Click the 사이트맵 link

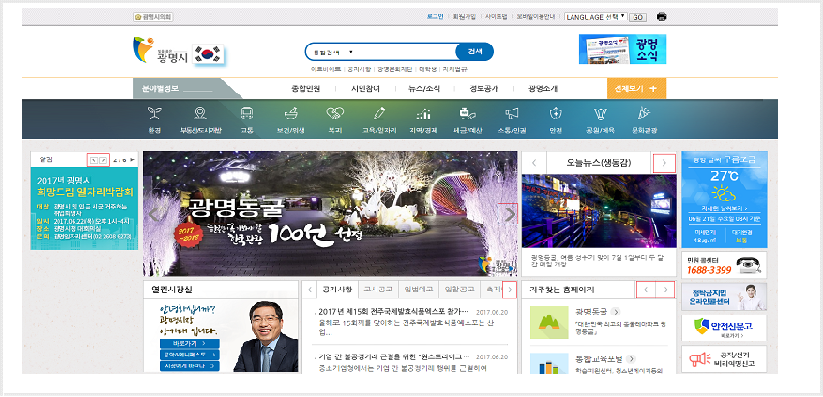click(496, 17)
